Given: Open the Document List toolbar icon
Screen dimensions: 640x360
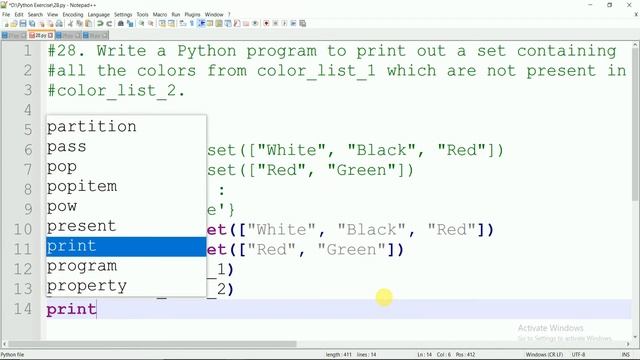Looking at the screenshot, I should [228, 24].
